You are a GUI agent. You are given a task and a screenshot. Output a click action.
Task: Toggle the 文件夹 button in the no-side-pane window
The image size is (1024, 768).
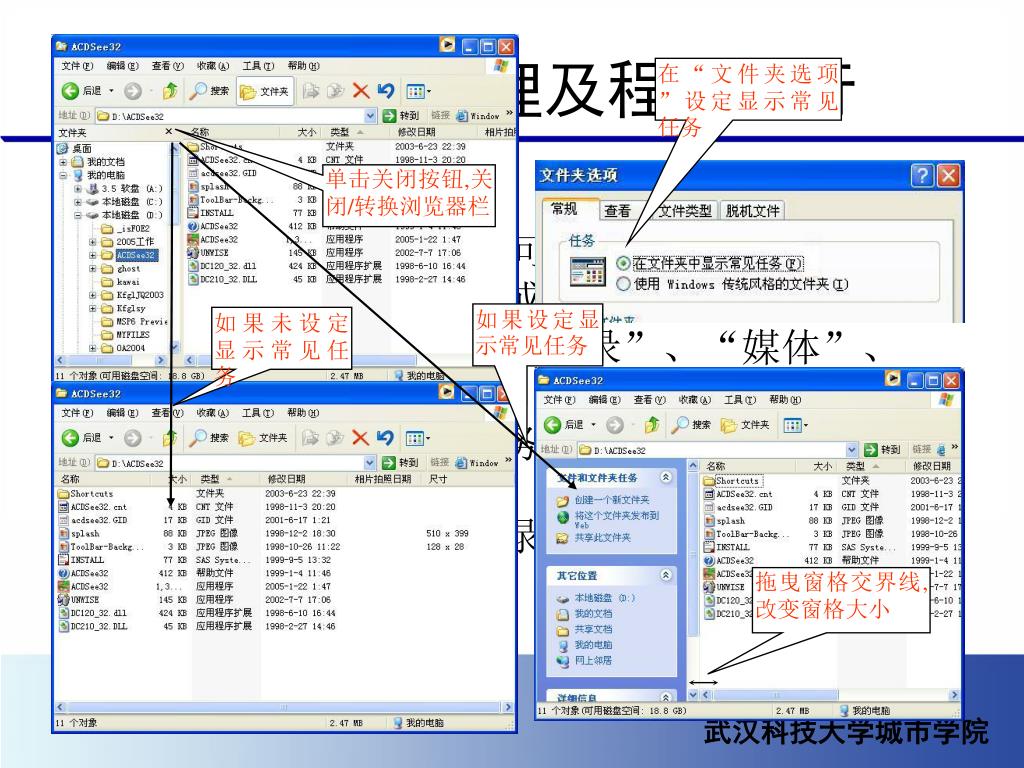pos(264,438)
